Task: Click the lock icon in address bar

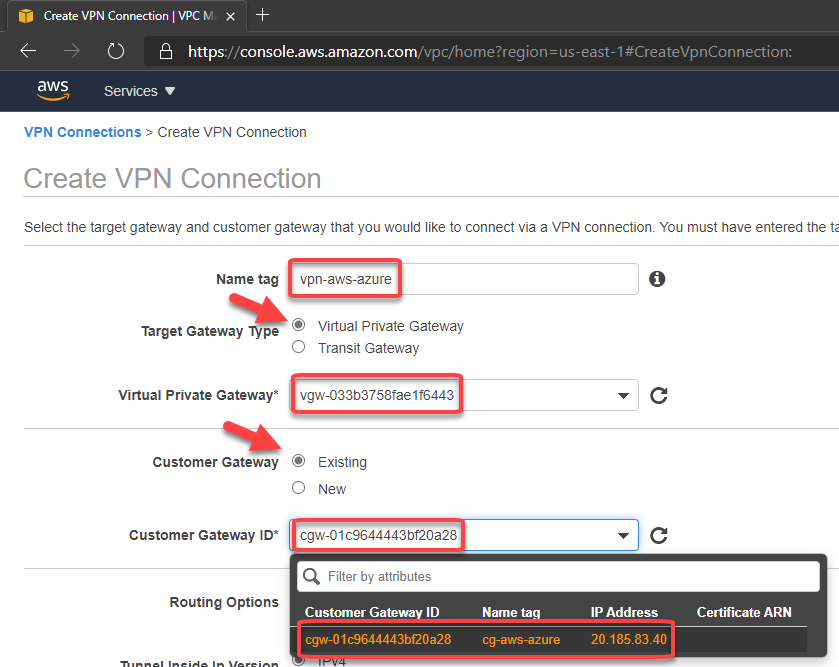Action: point(166,51)
